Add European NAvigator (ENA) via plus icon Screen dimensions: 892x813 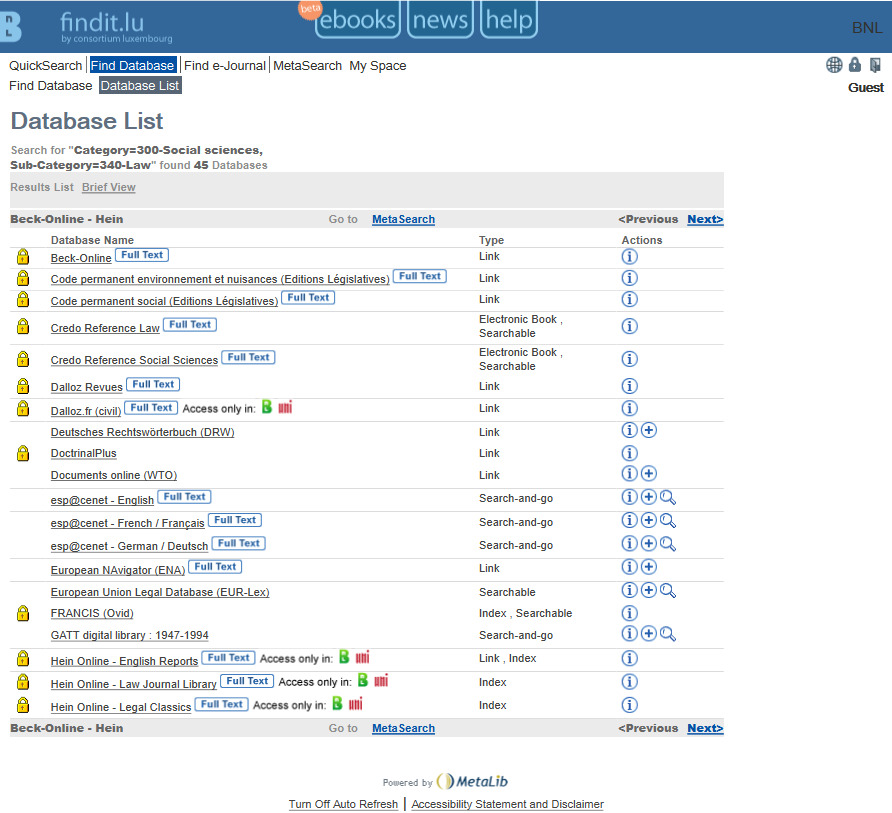click(x=649, y=567)
